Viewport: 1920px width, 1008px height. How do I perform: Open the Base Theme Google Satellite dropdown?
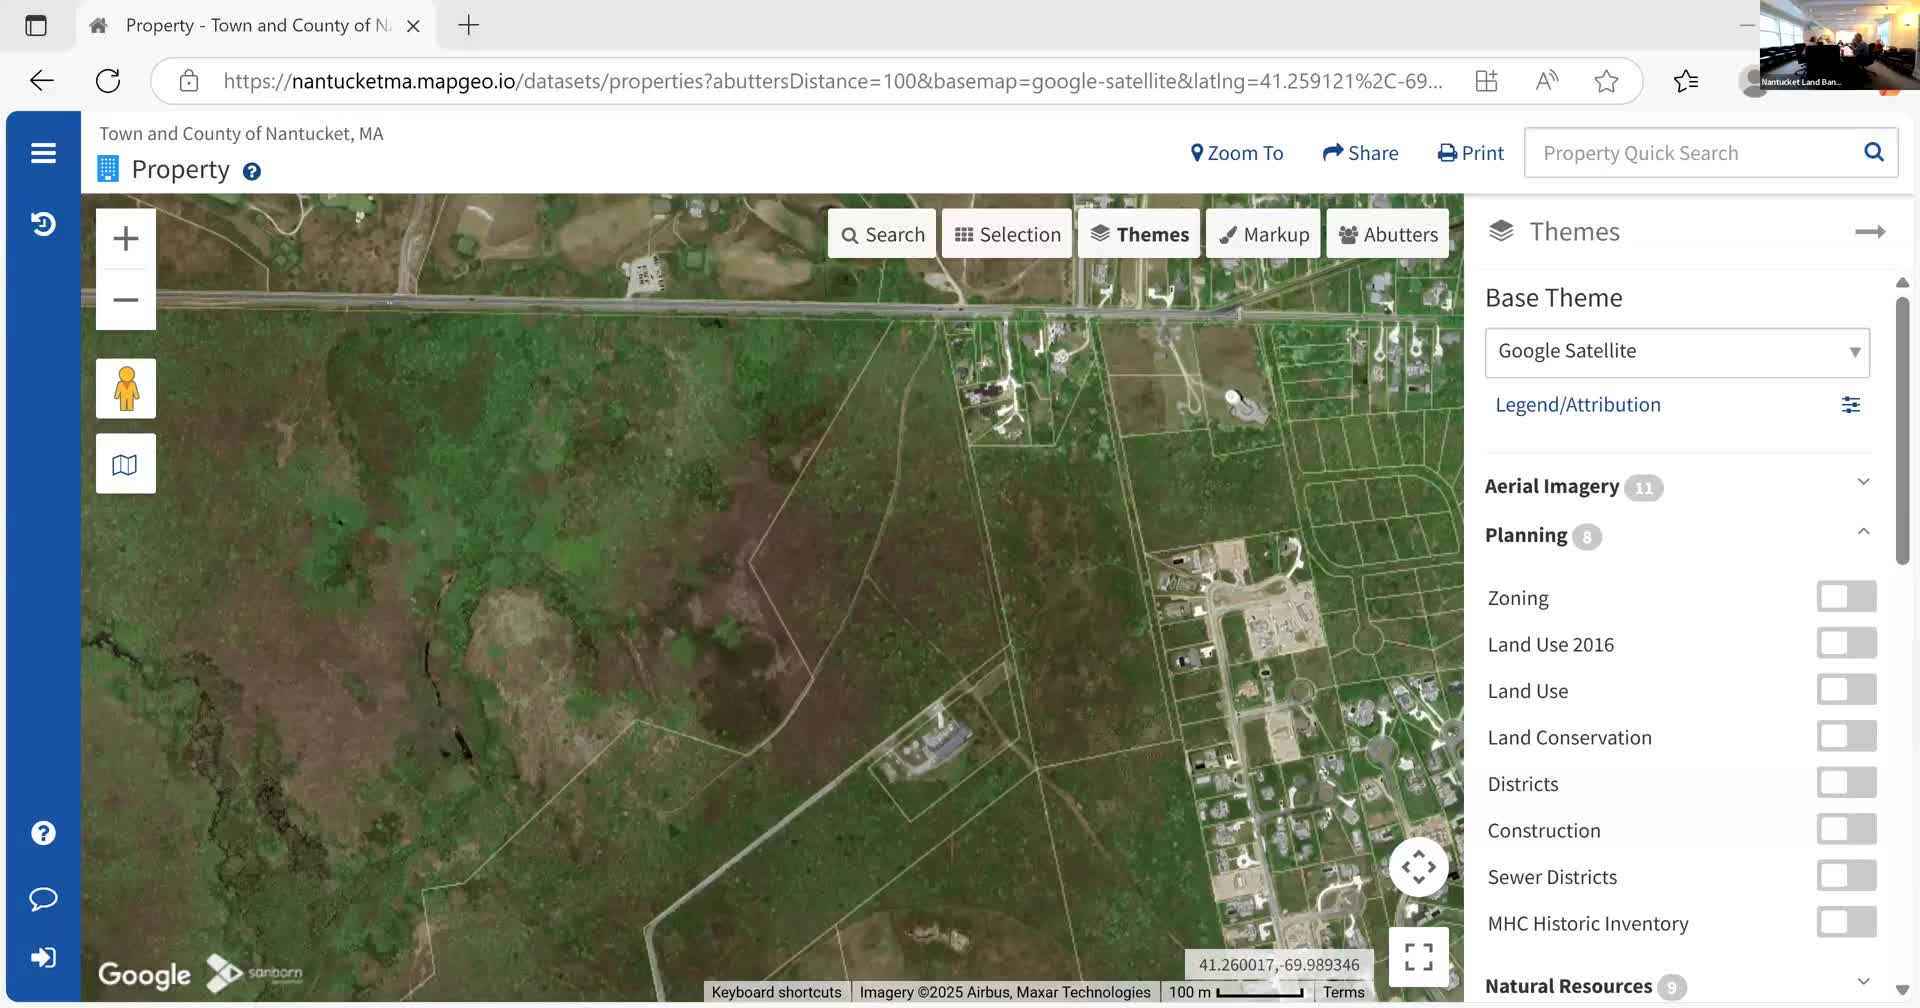coord(1677,352)
